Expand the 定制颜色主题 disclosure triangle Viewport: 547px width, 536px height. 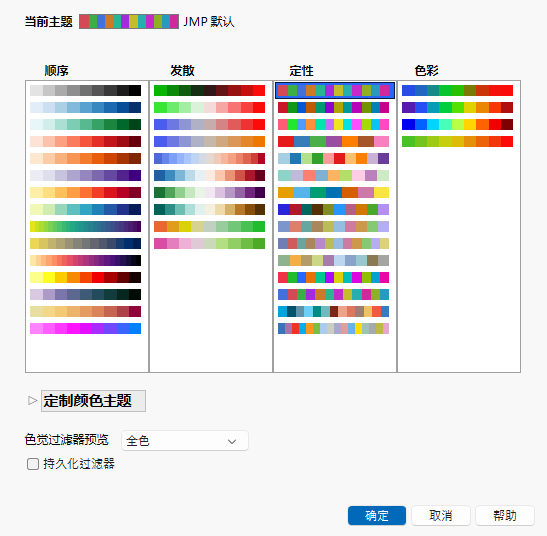[x=32, y=400]
